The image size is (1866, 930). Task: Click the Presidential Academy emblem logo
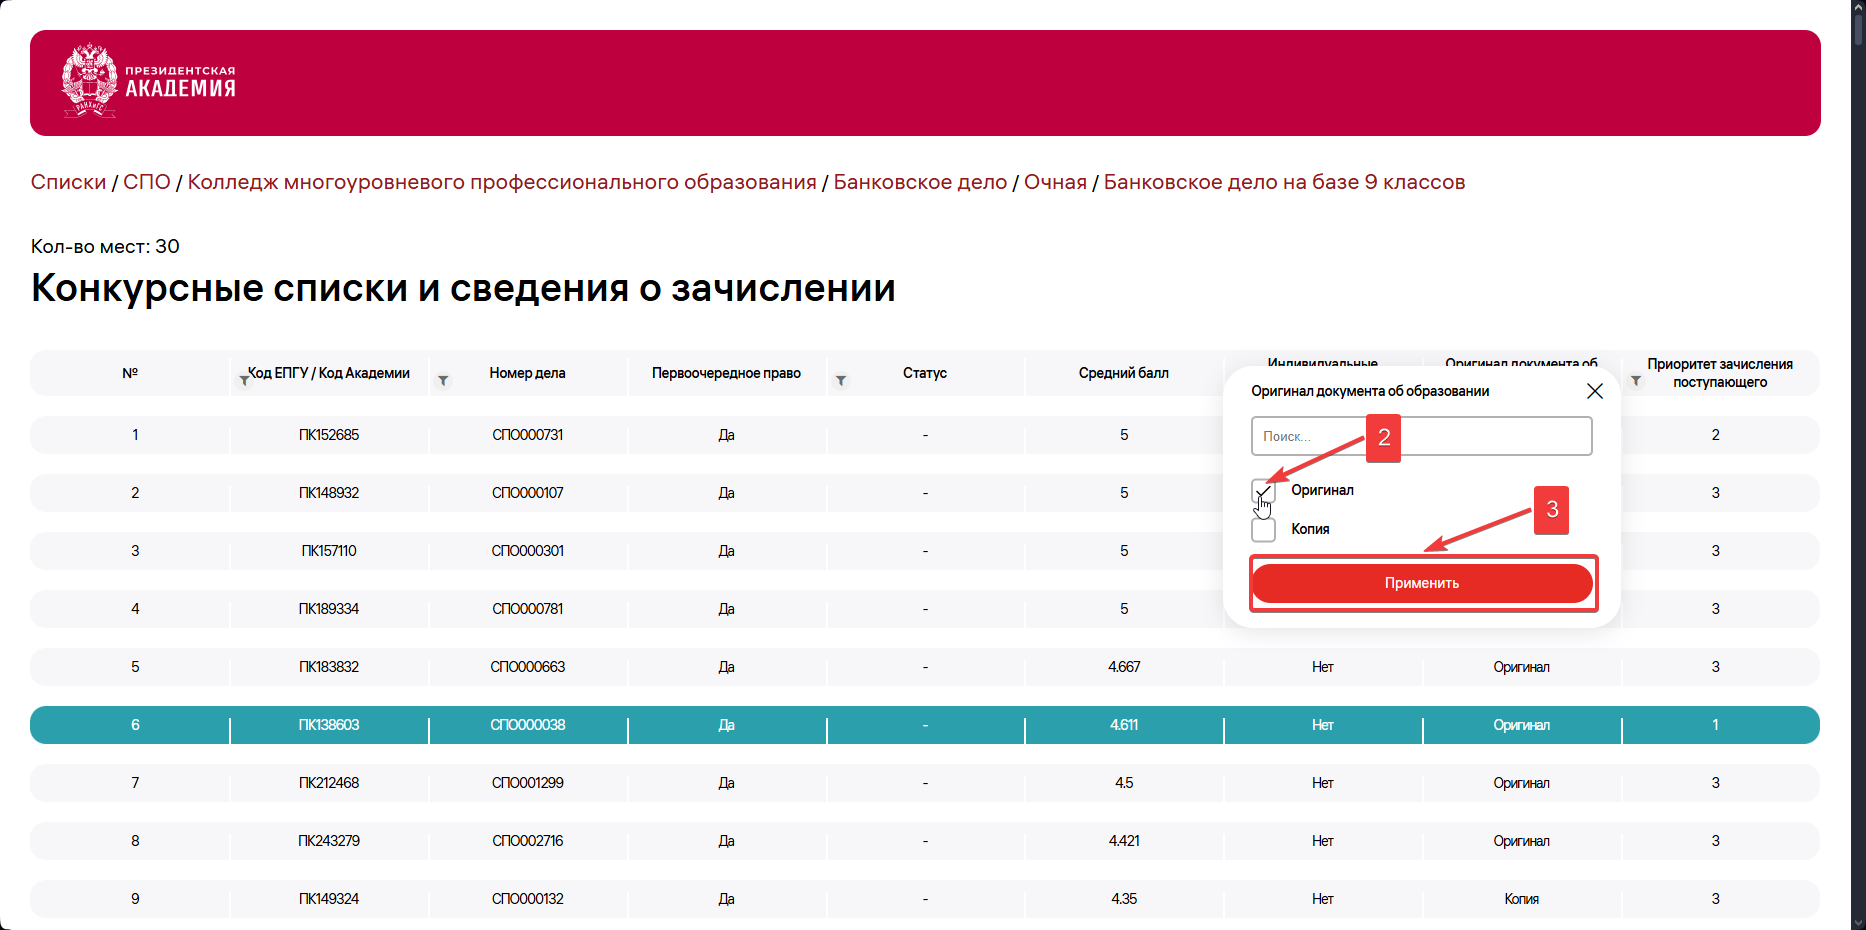[x=89, y=81]
